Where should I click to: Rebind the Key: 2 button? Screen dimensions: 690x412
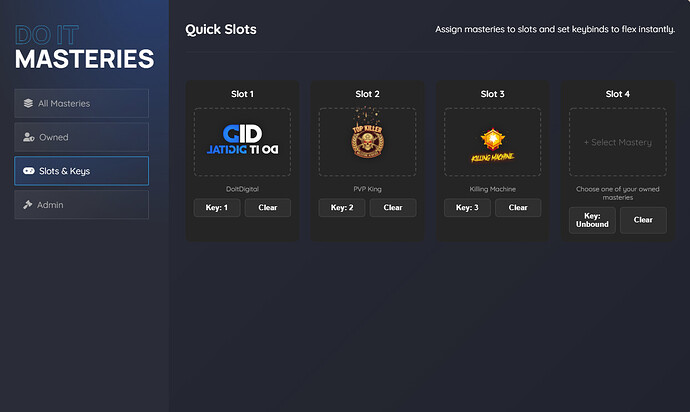point(342,207)
